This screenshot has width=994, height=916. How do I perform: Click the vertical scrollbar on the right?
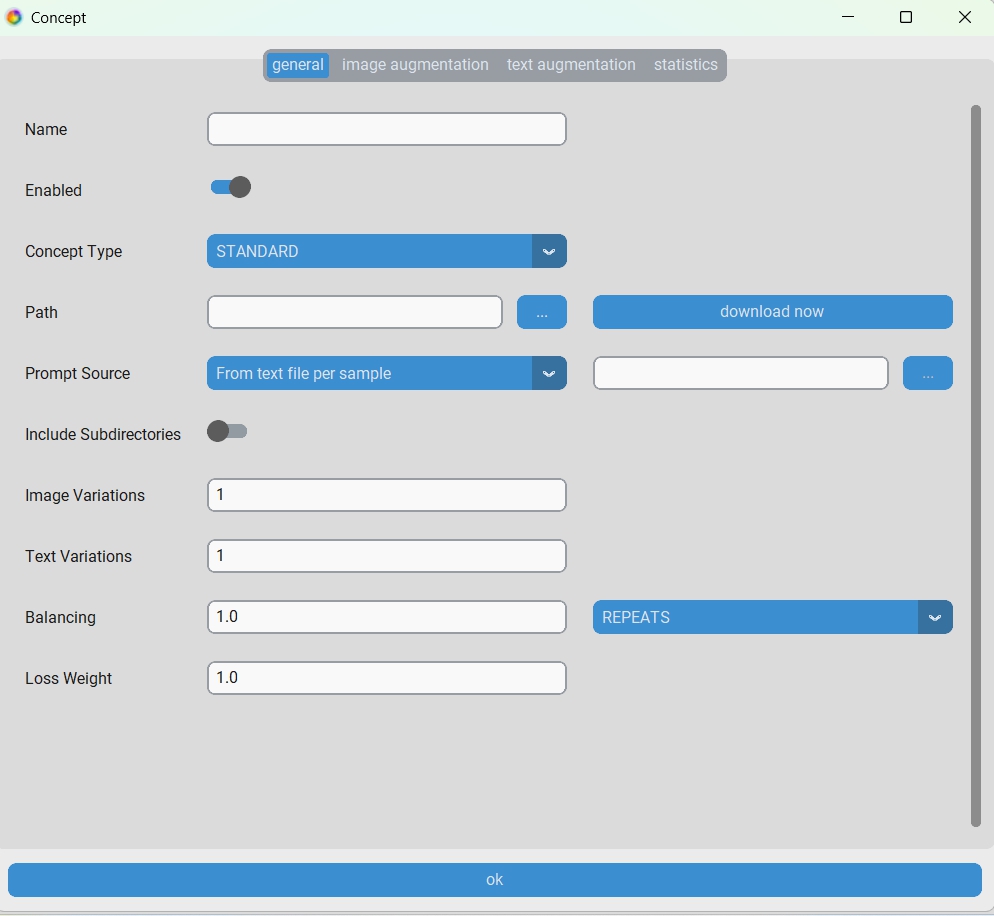[x=976, y=466]
